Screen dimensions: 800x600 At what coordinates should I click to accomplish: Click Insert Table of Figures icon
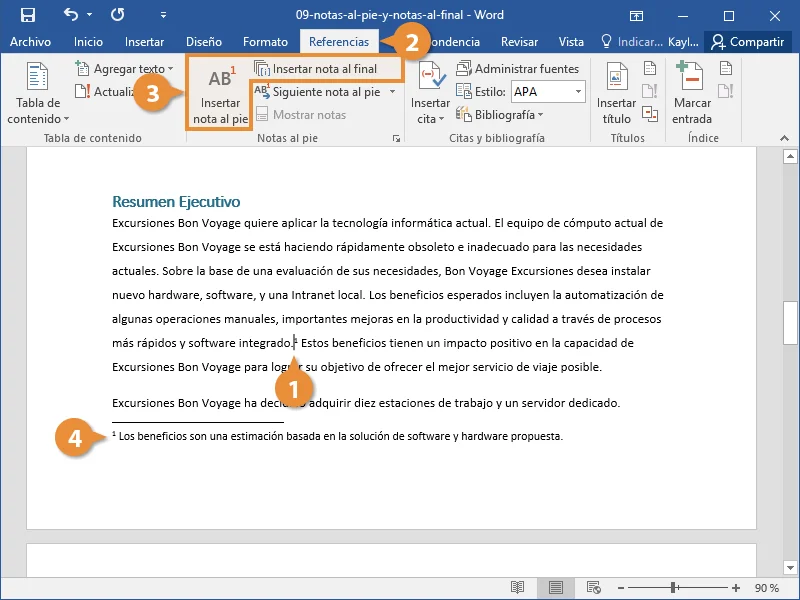click(x=649, y=68)
